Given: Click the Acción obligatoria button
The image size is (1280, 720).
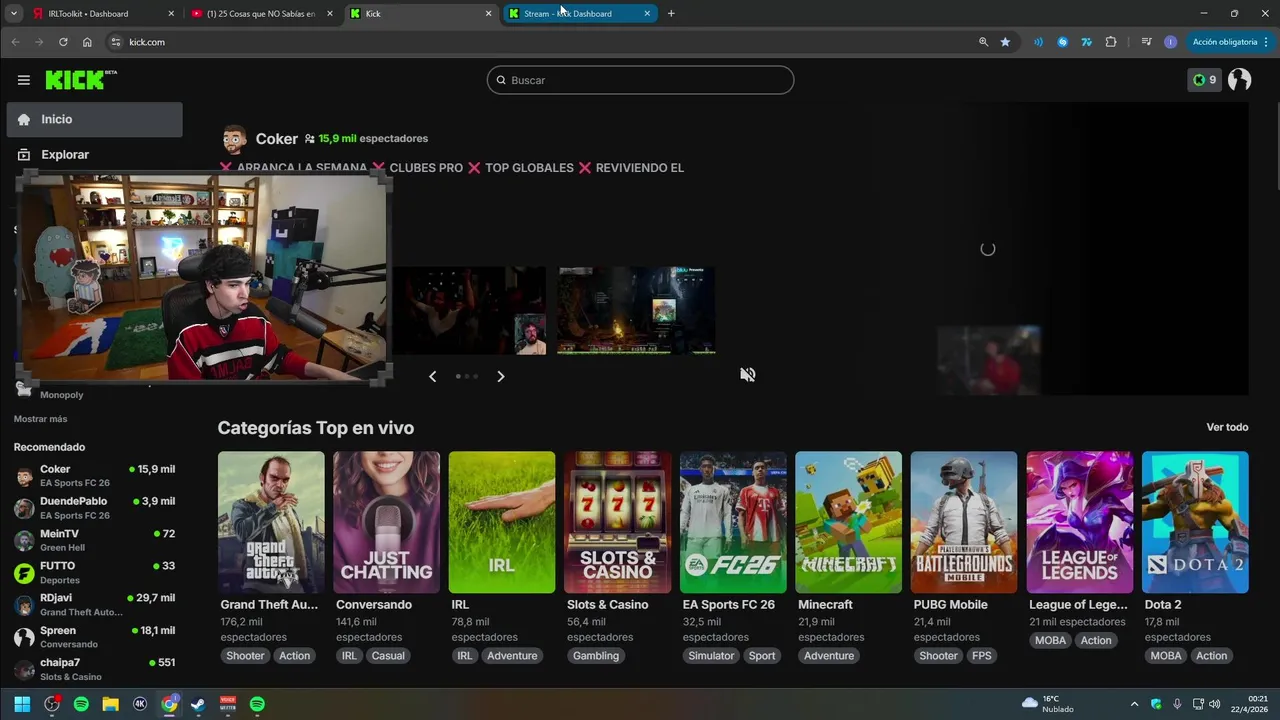Looking at the screenshot, I should point(1230,42).
